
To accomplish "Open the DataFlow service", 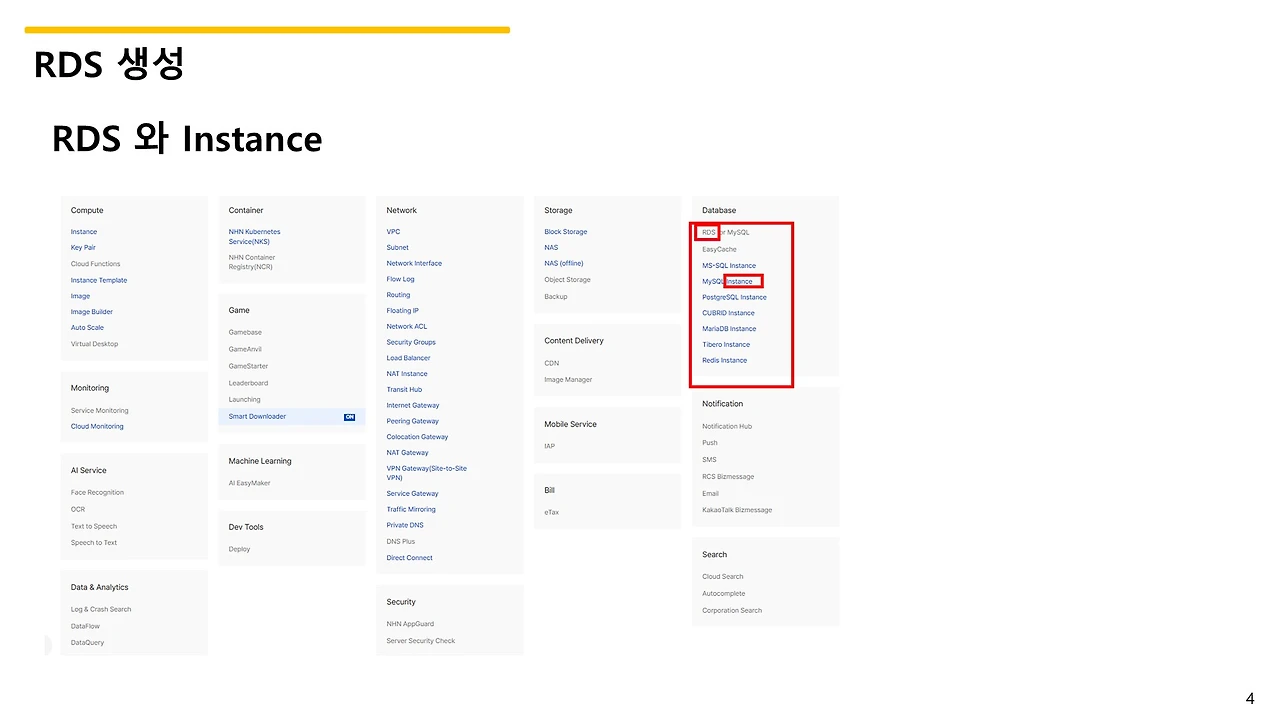I will click(x=85, y=626).
